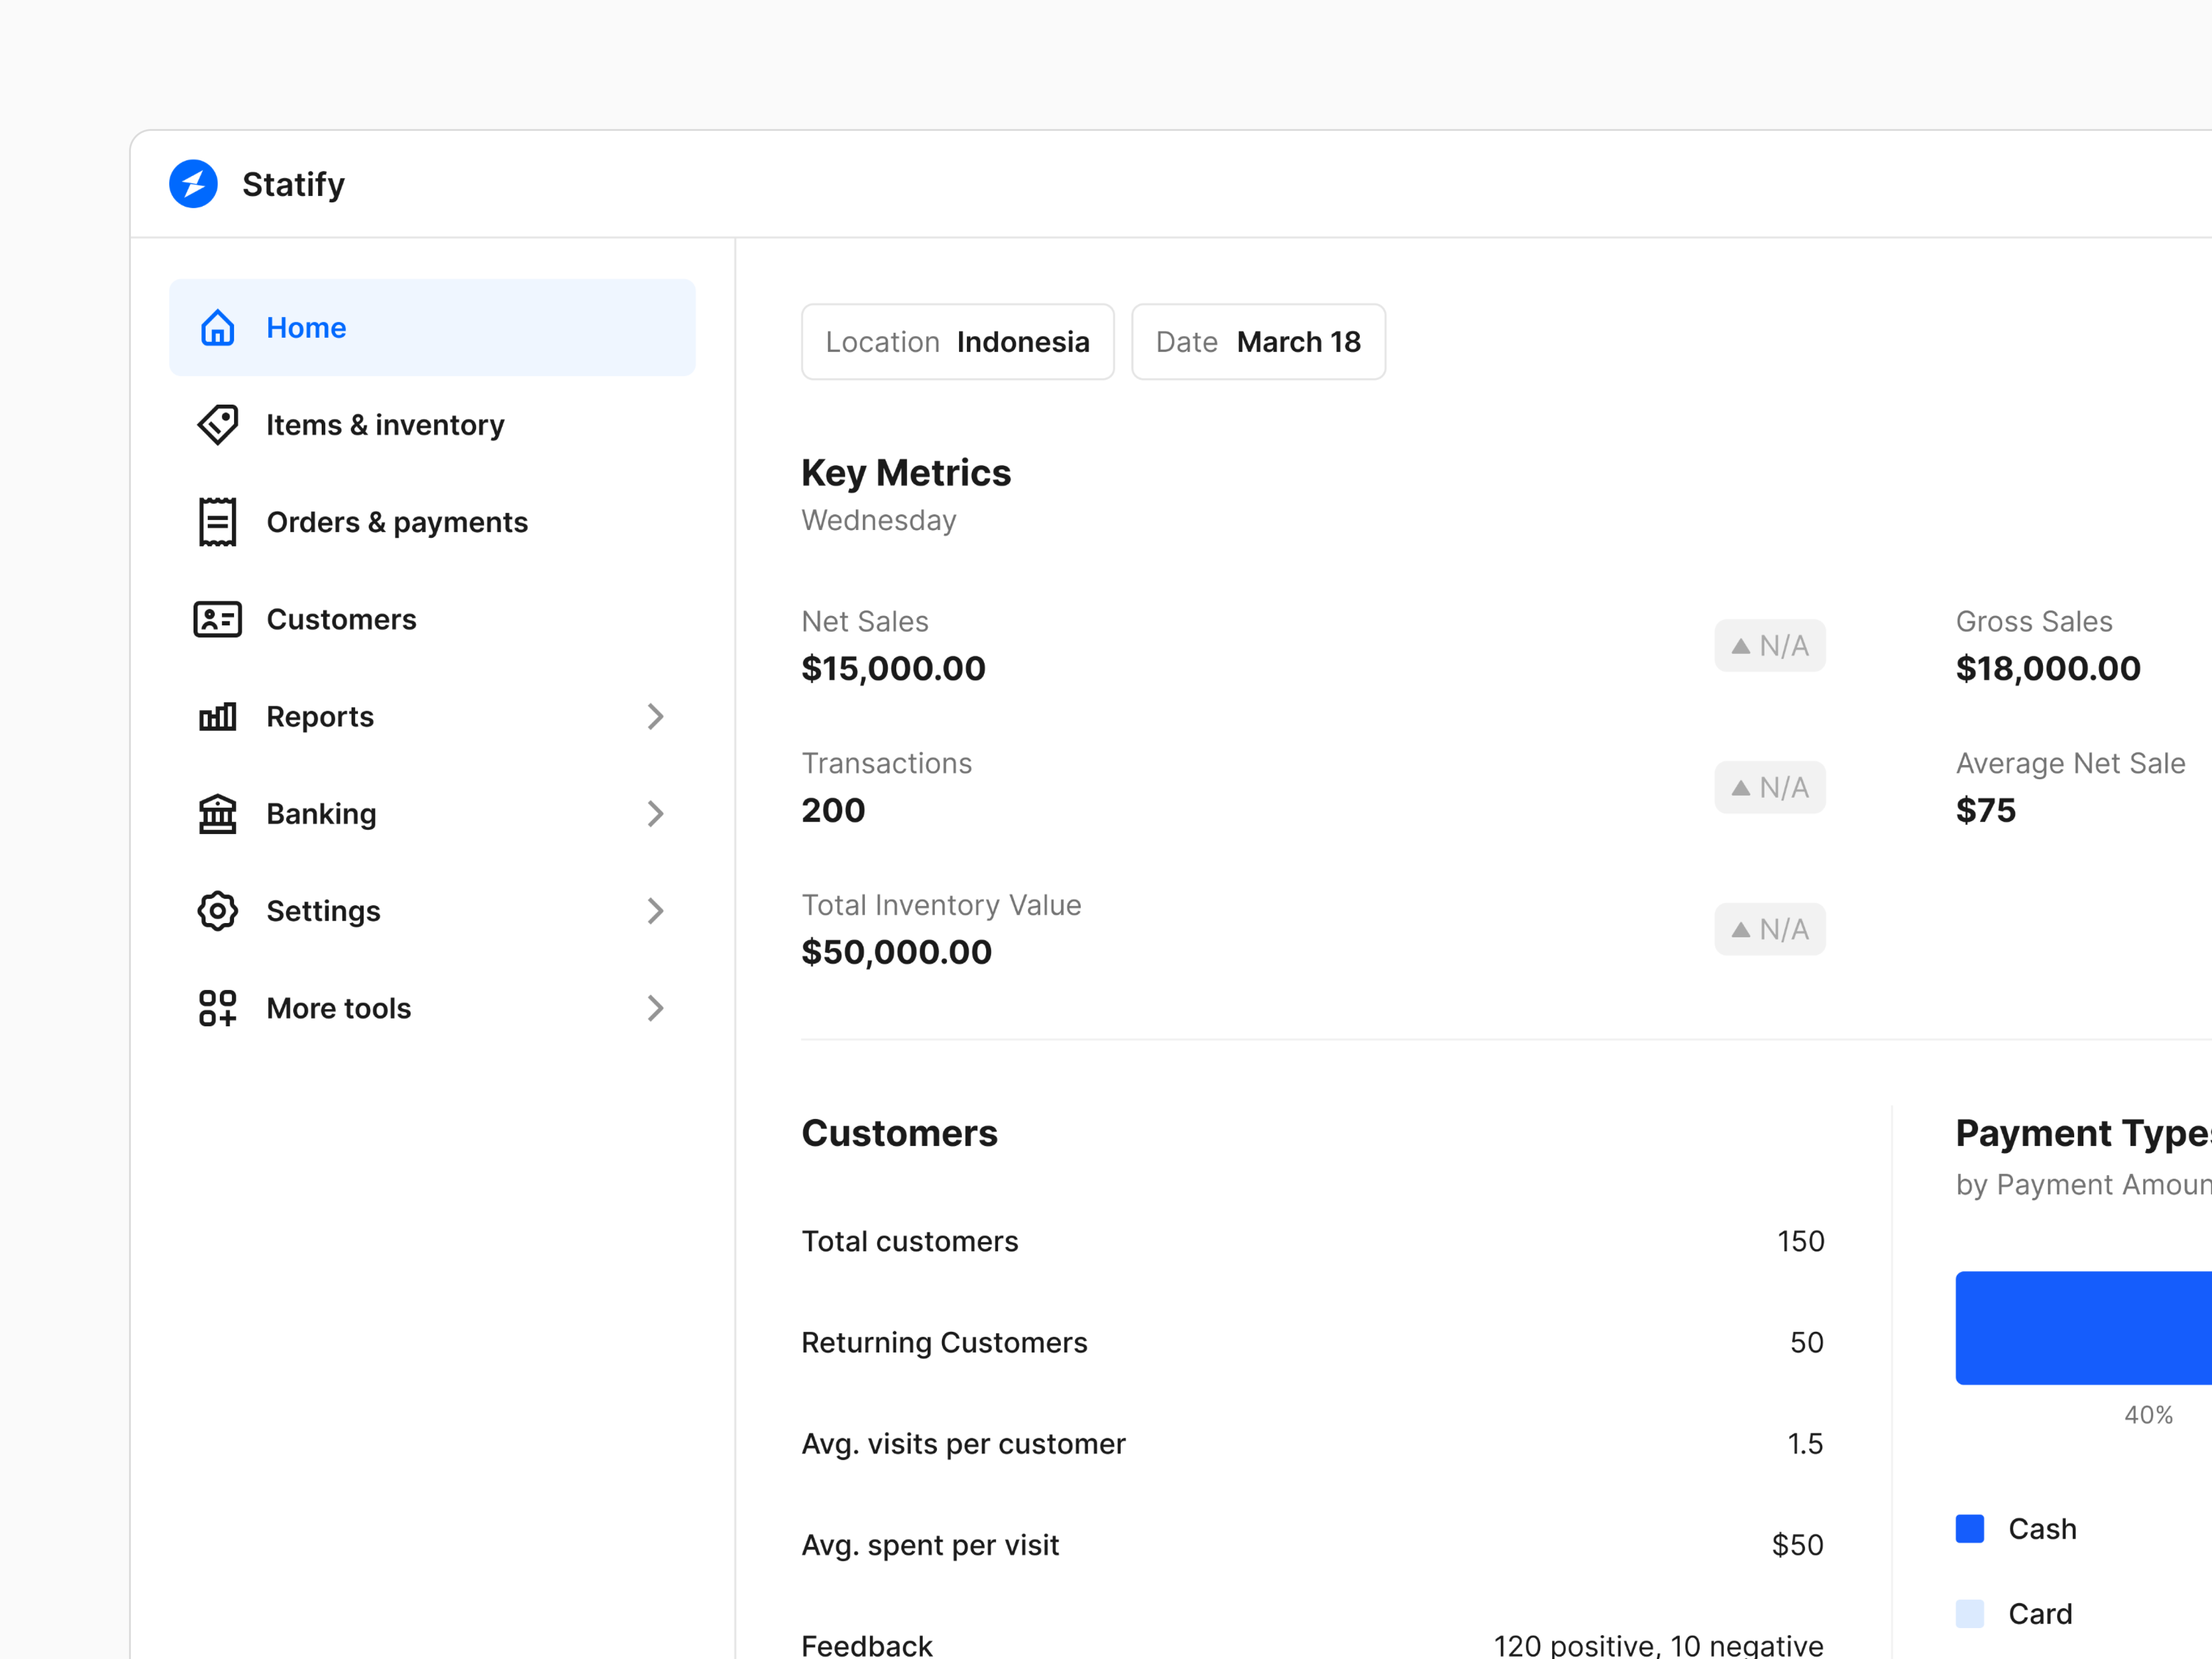The image size is (2212, 1659).
Task: Click the Home house icon
Action: tap(217, 328)
